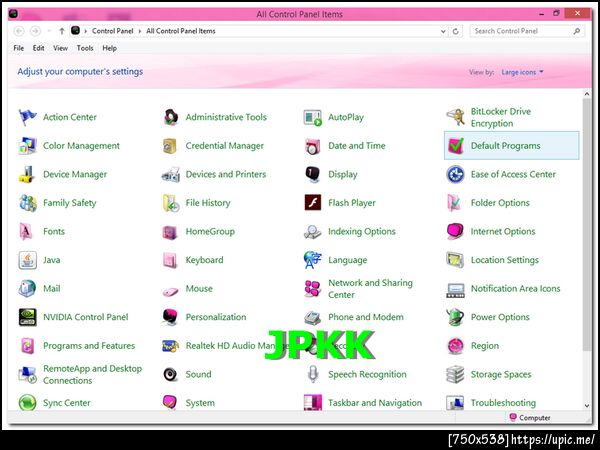Open the System link
The width and height of the screenshot is (600, 450).
(200, 403)
